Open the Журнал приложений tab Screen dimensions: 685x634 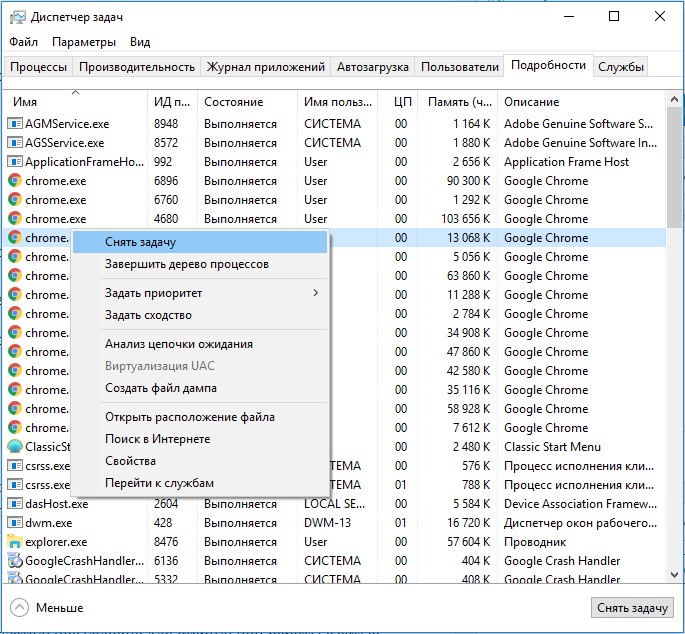(x=266, y=67)
